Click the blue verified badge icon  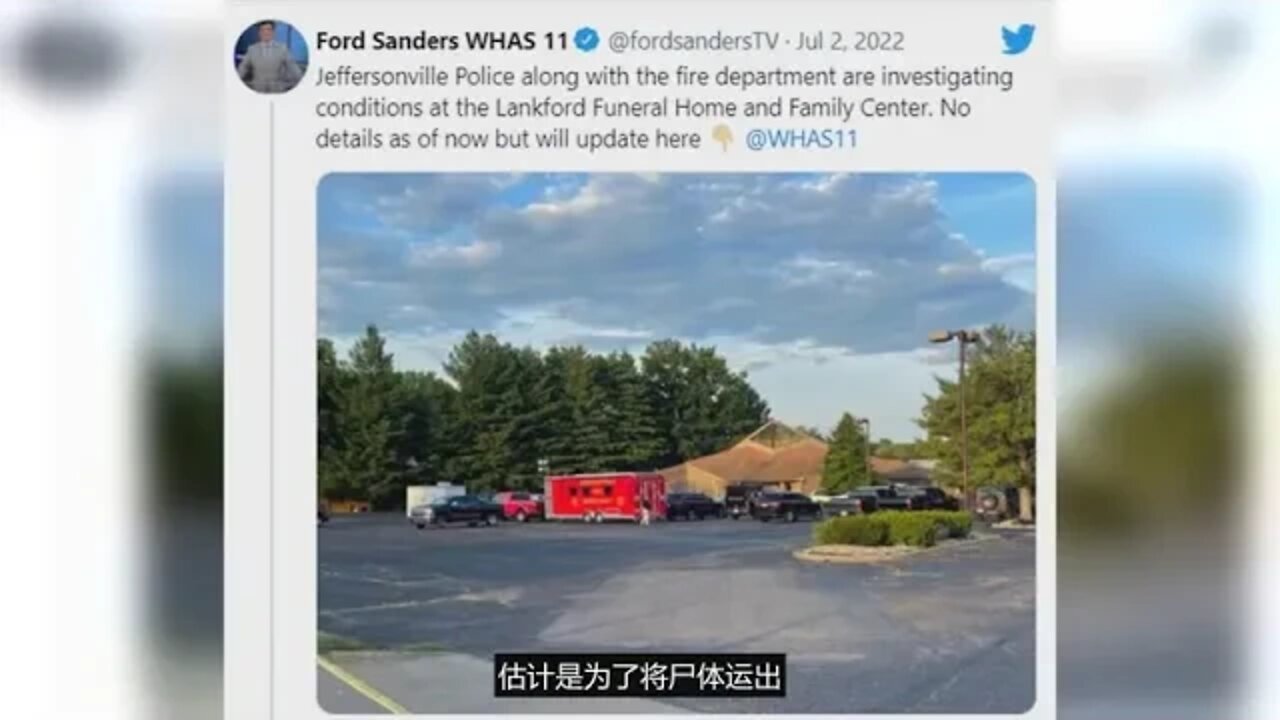pyautogui.click(x=587, y=41)
